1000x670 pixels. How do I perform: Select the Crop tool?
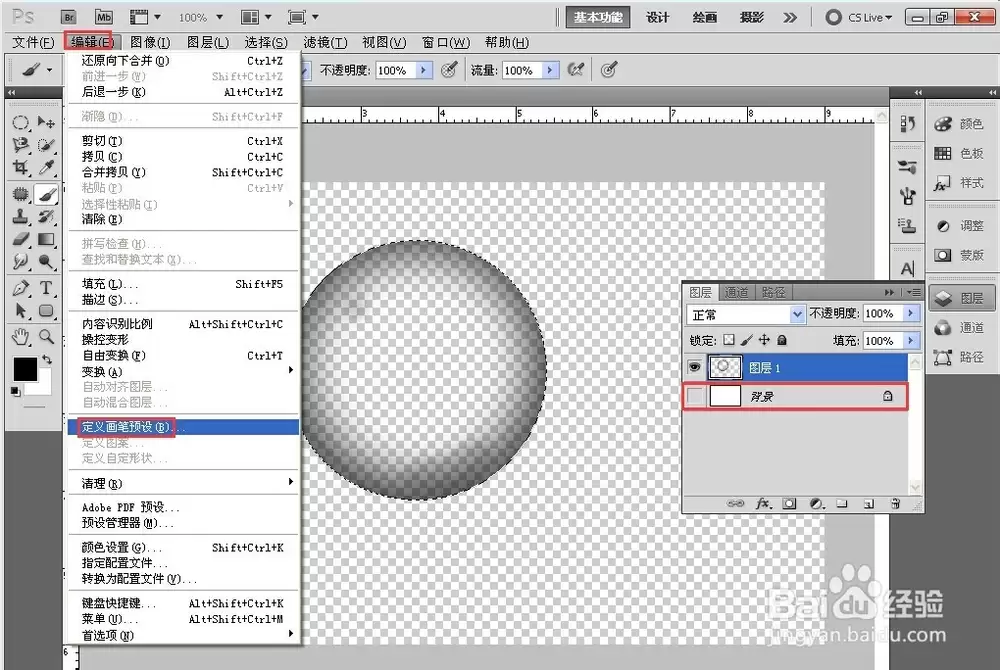[20, 168]
